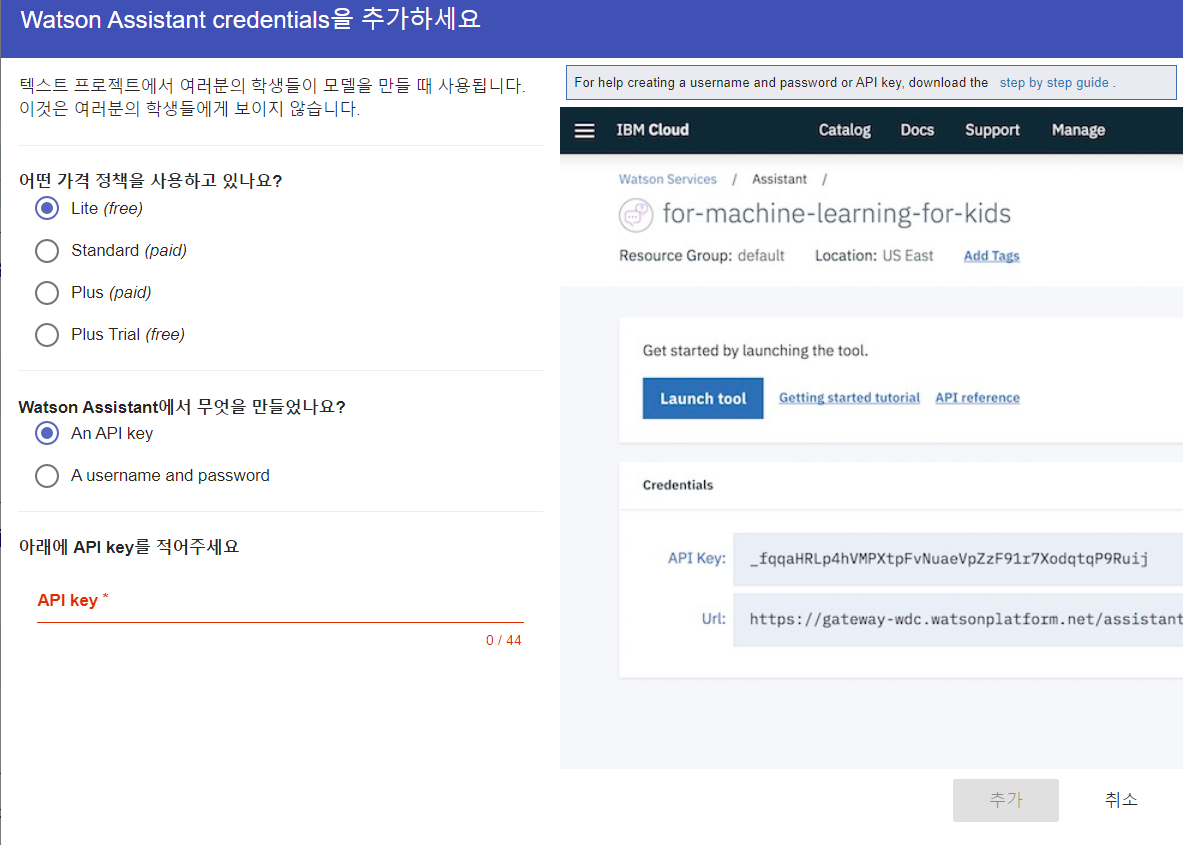Click Catalog in IBM Cloud header
1183x845 pixels.
[x=844, y=130]
